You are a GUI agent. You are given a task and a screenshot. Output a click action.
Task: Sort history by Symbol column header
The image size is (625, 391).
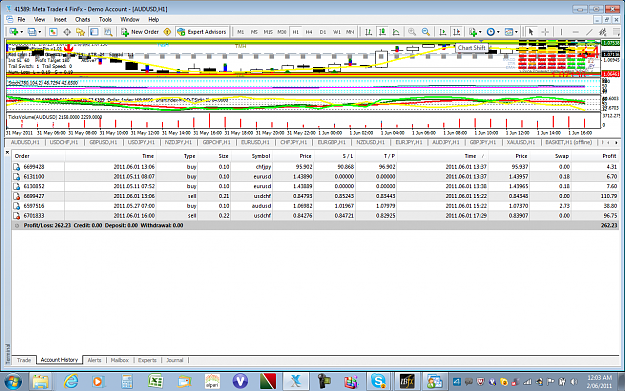point(261,156)
